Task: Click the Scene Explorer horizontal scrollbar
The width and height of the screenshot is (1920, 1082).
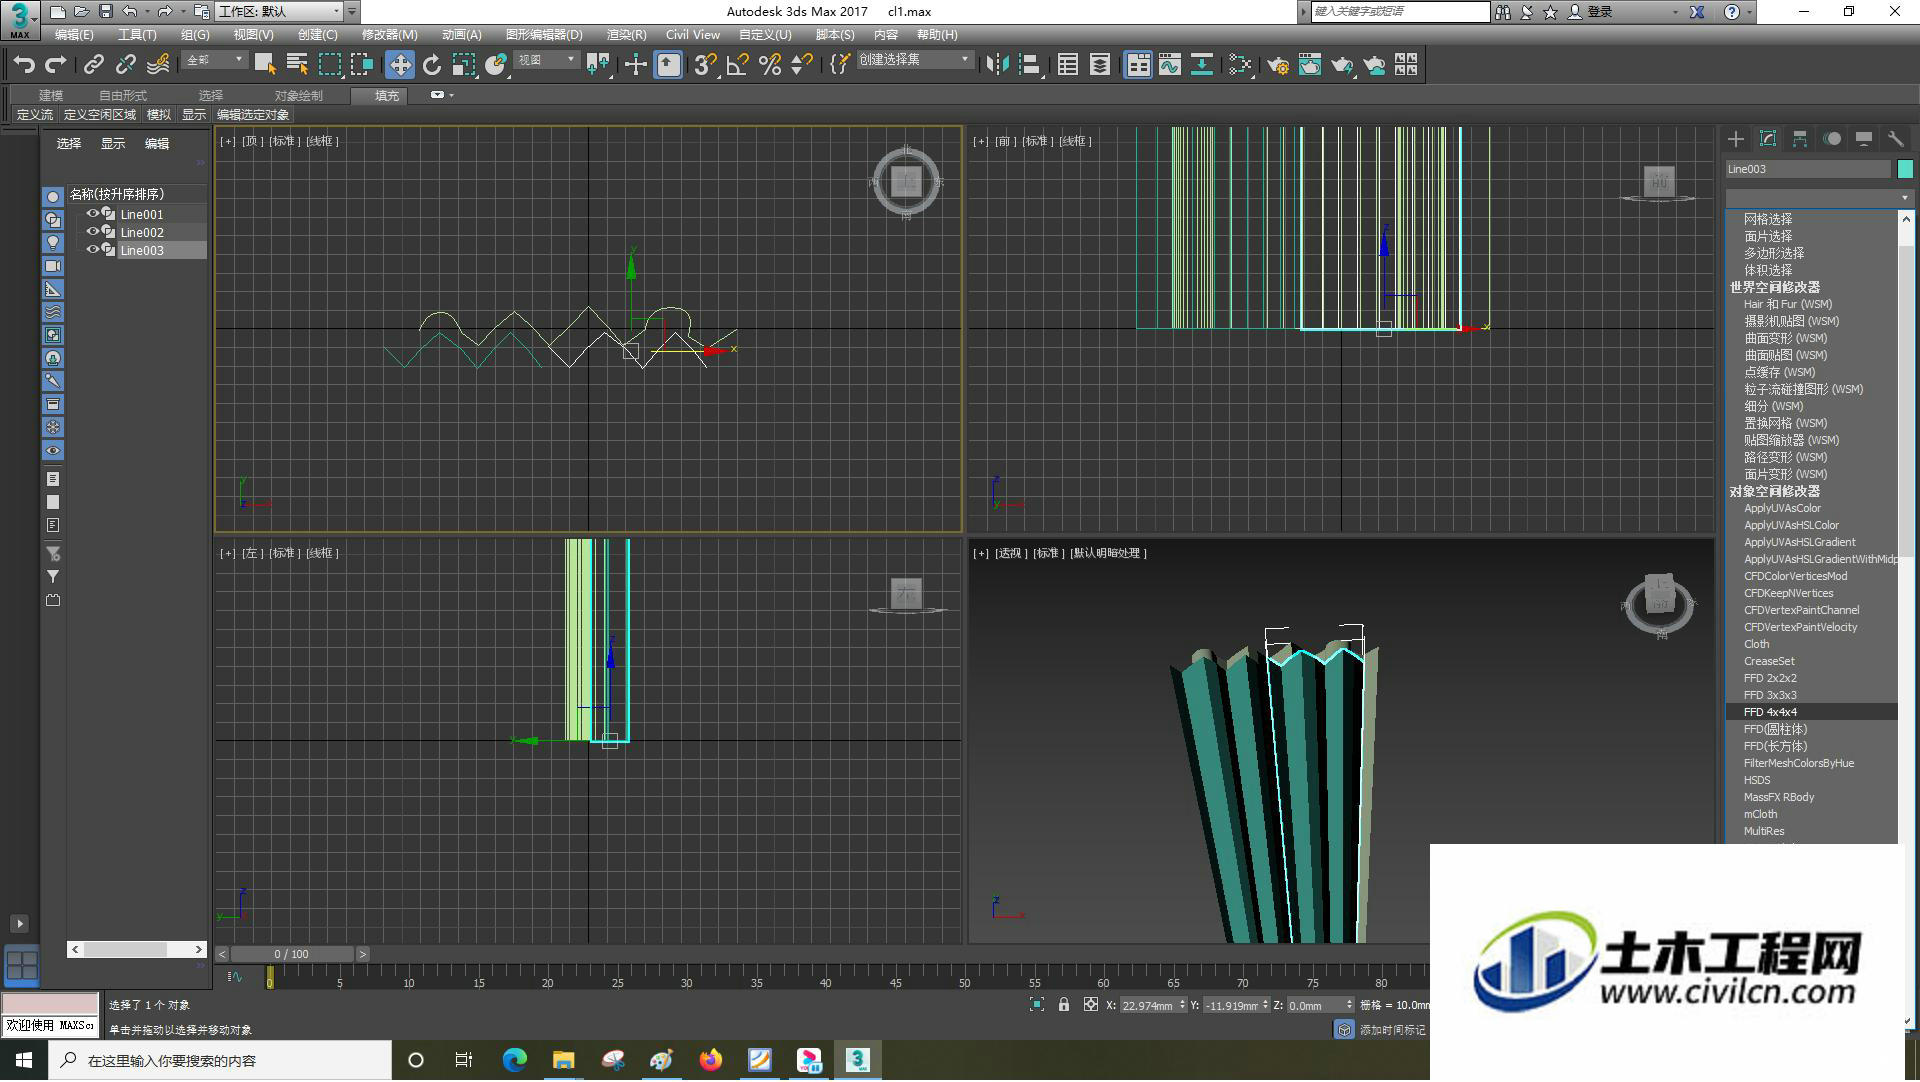Action: 137,949
